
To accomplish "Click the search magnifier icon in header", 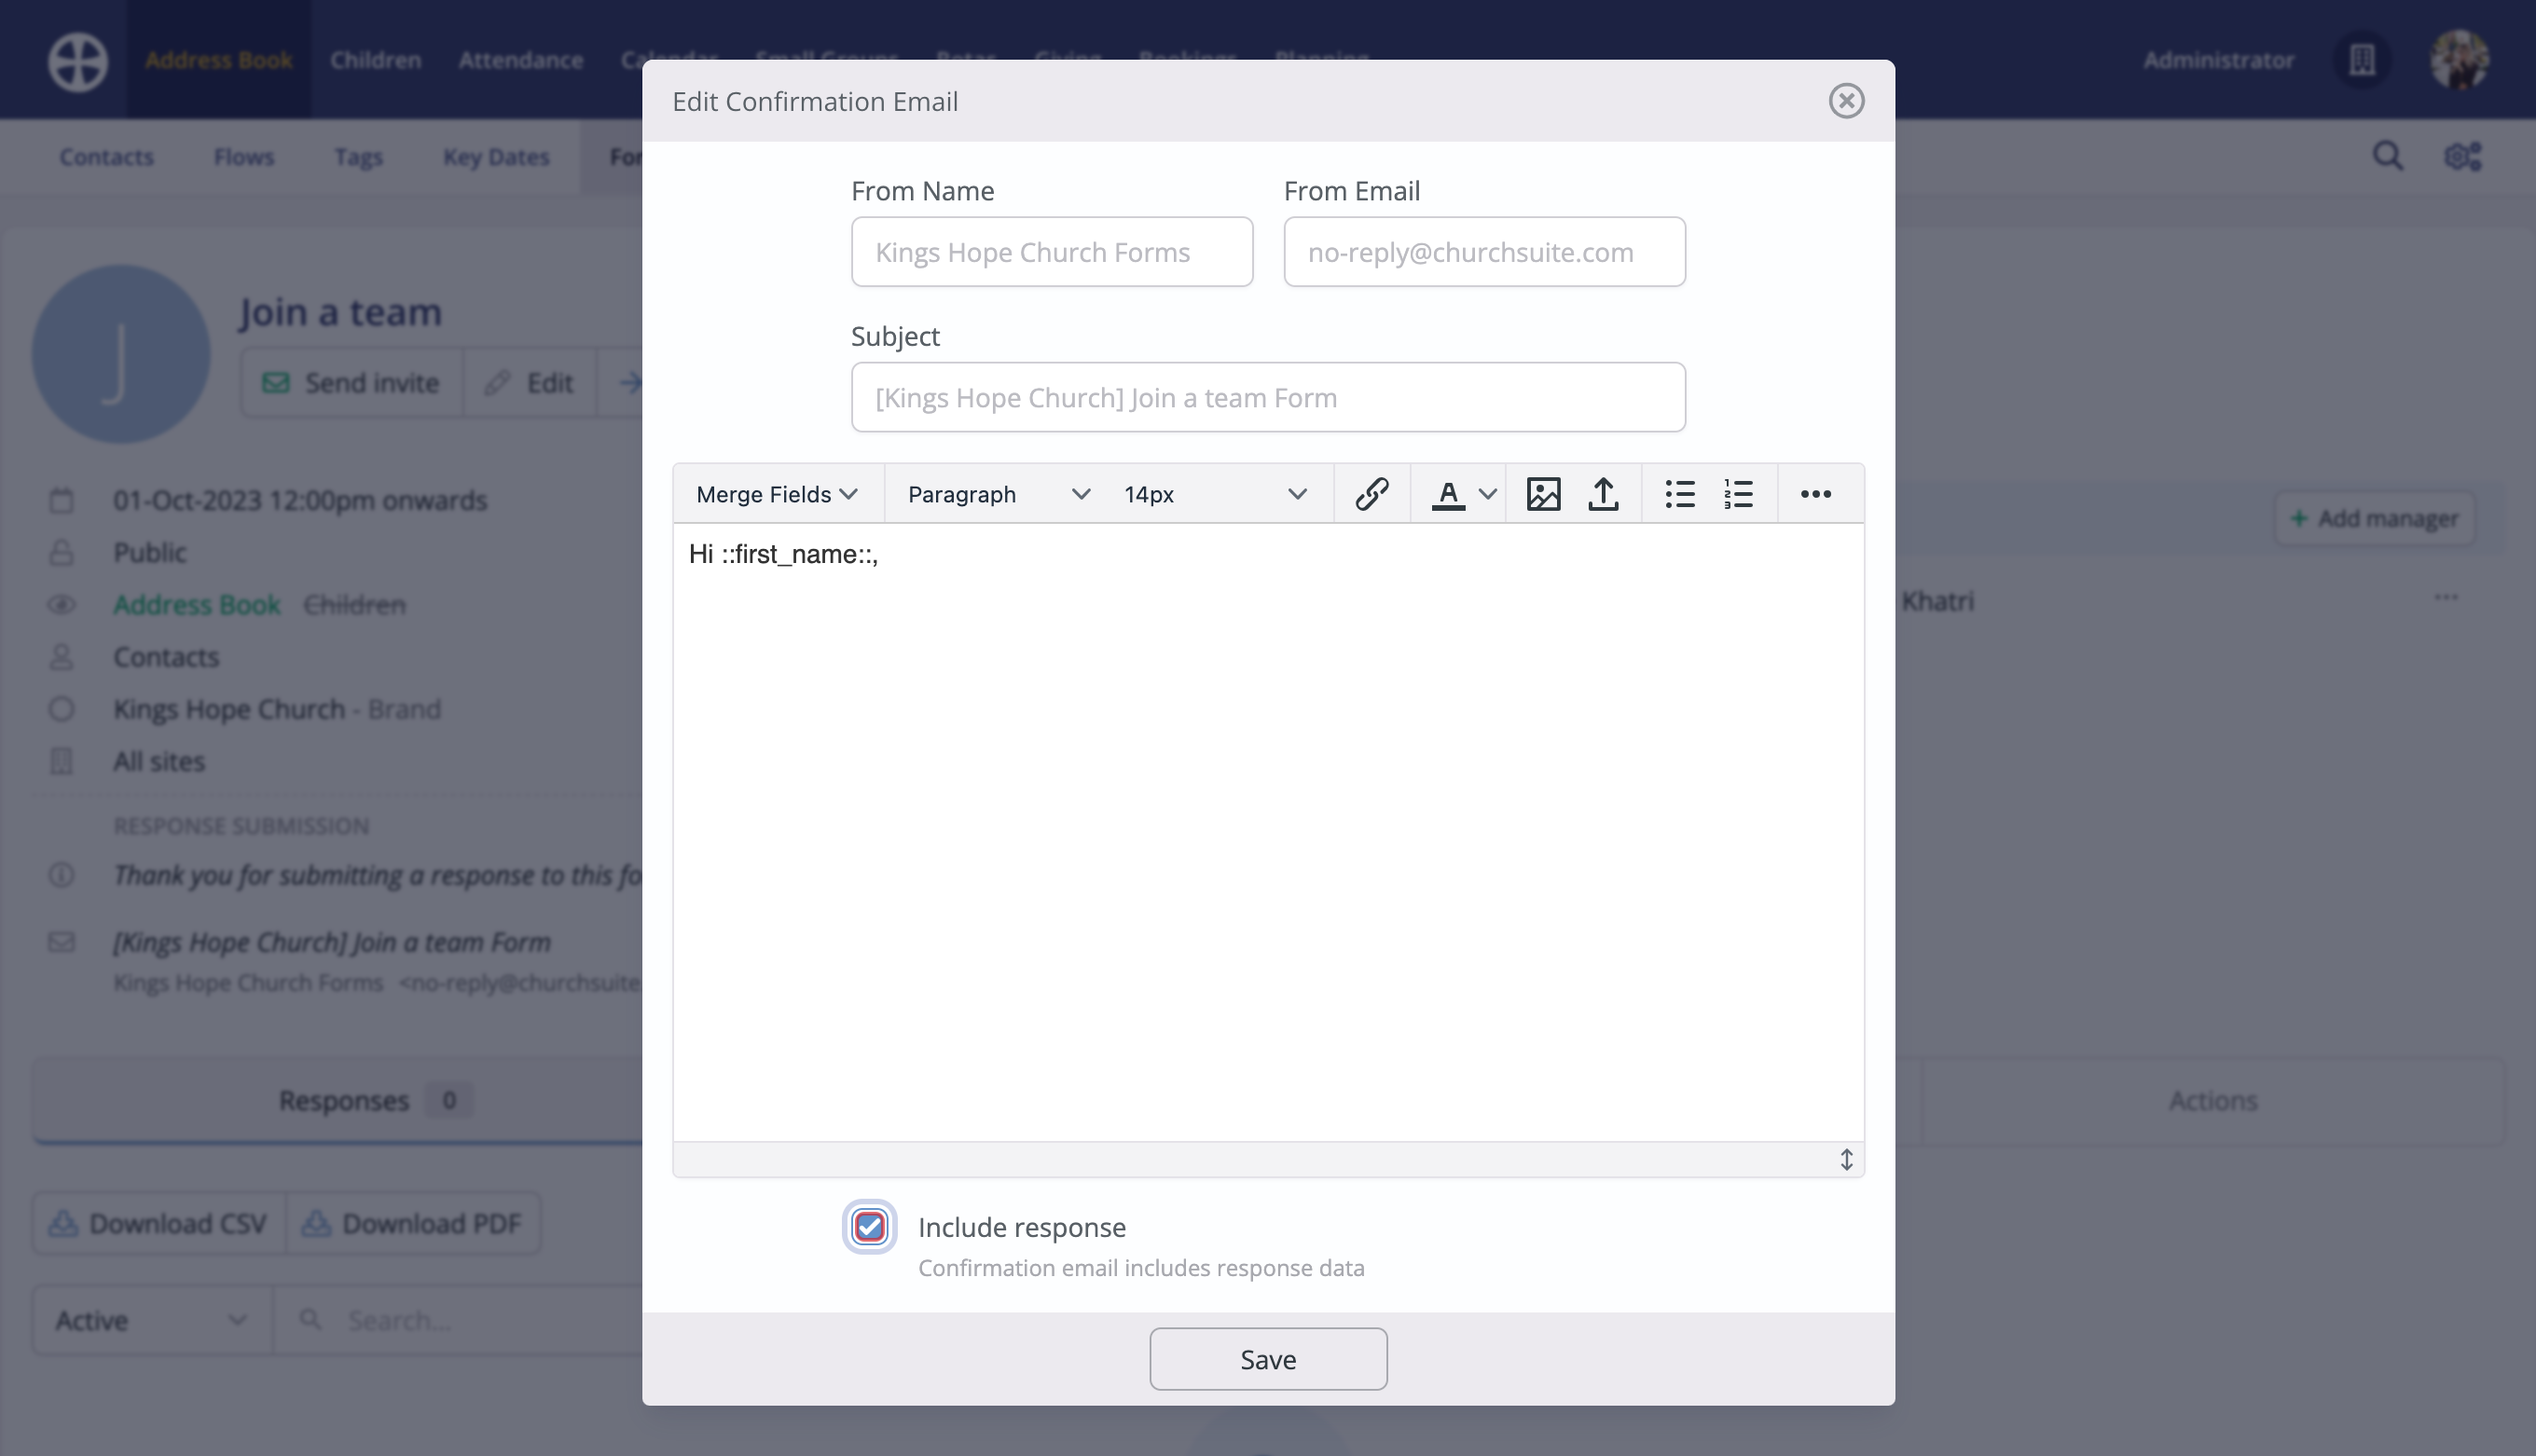I will (2388, 156).
